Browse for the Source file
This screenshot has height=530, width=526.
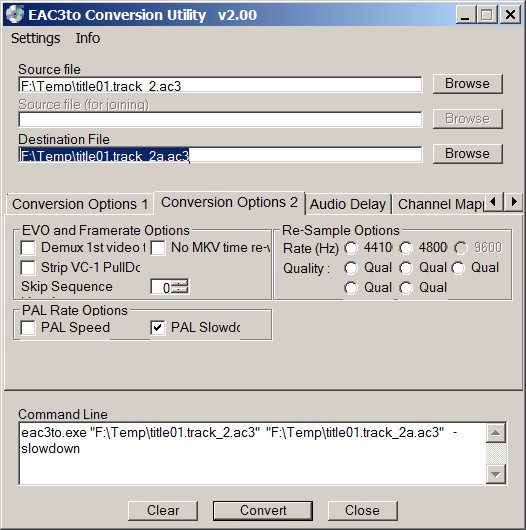pyautogui.click(x=468, y=84)
